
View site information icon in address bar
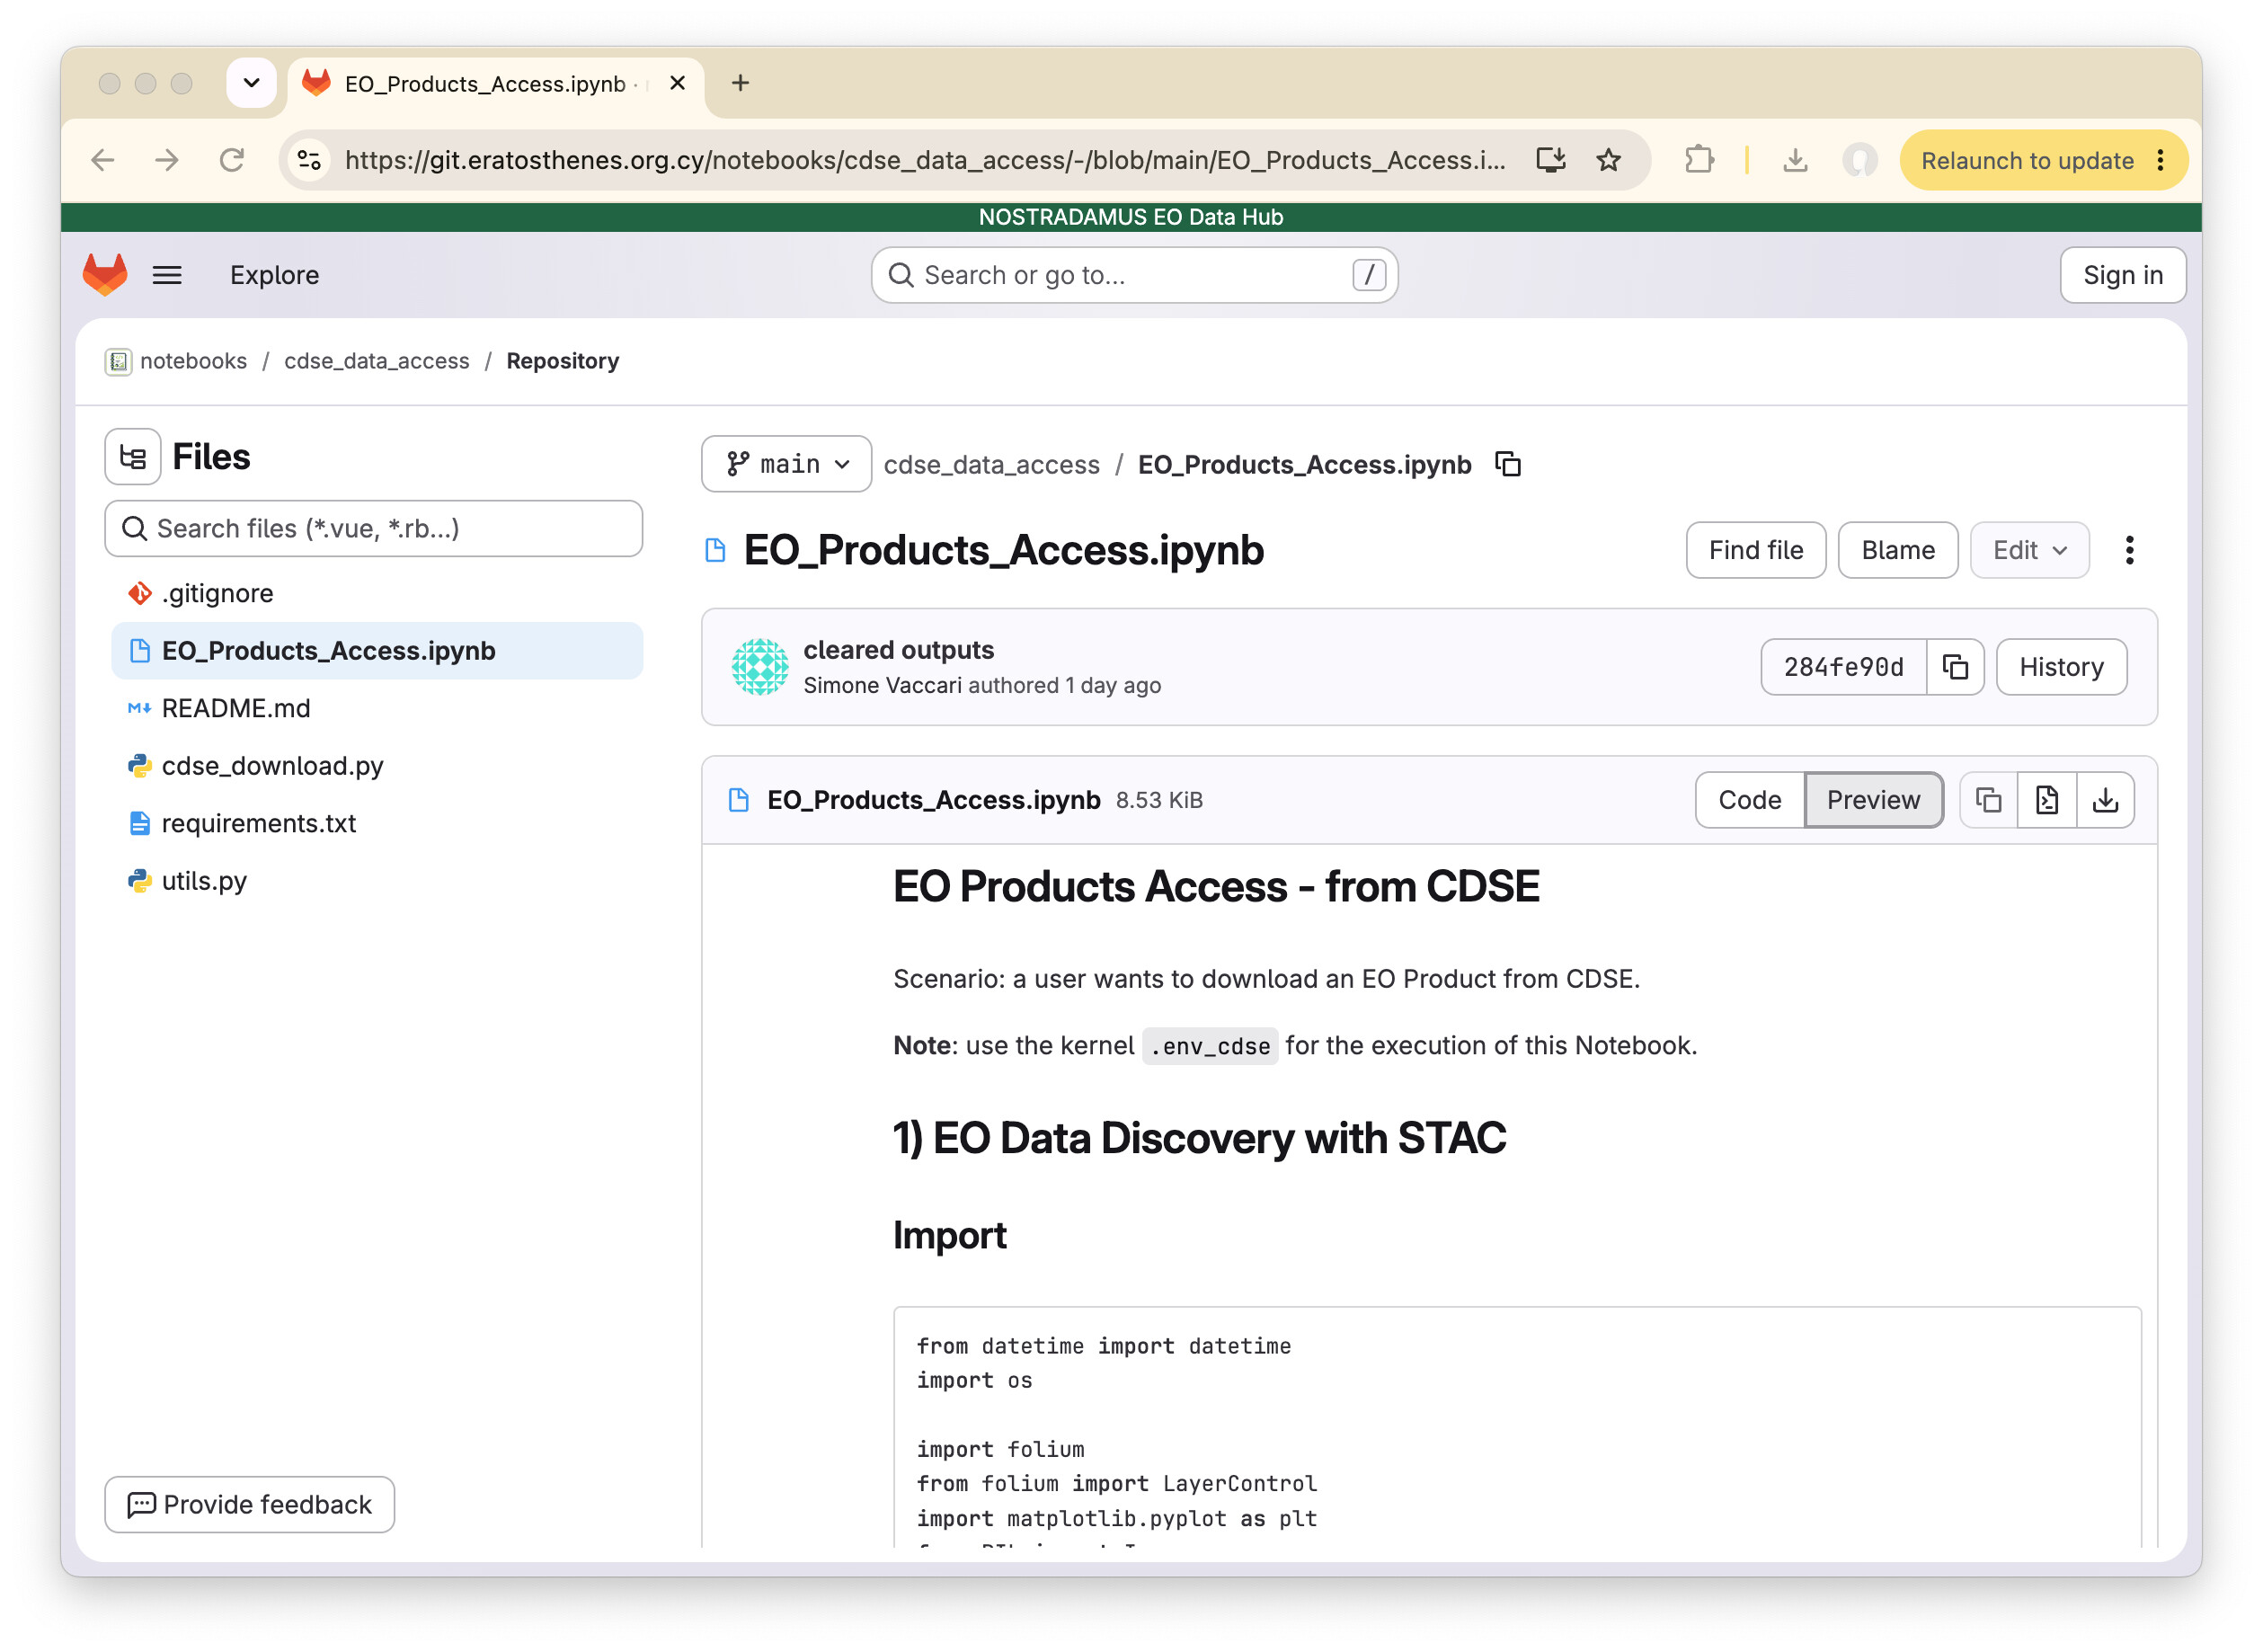tap(310, 160)
